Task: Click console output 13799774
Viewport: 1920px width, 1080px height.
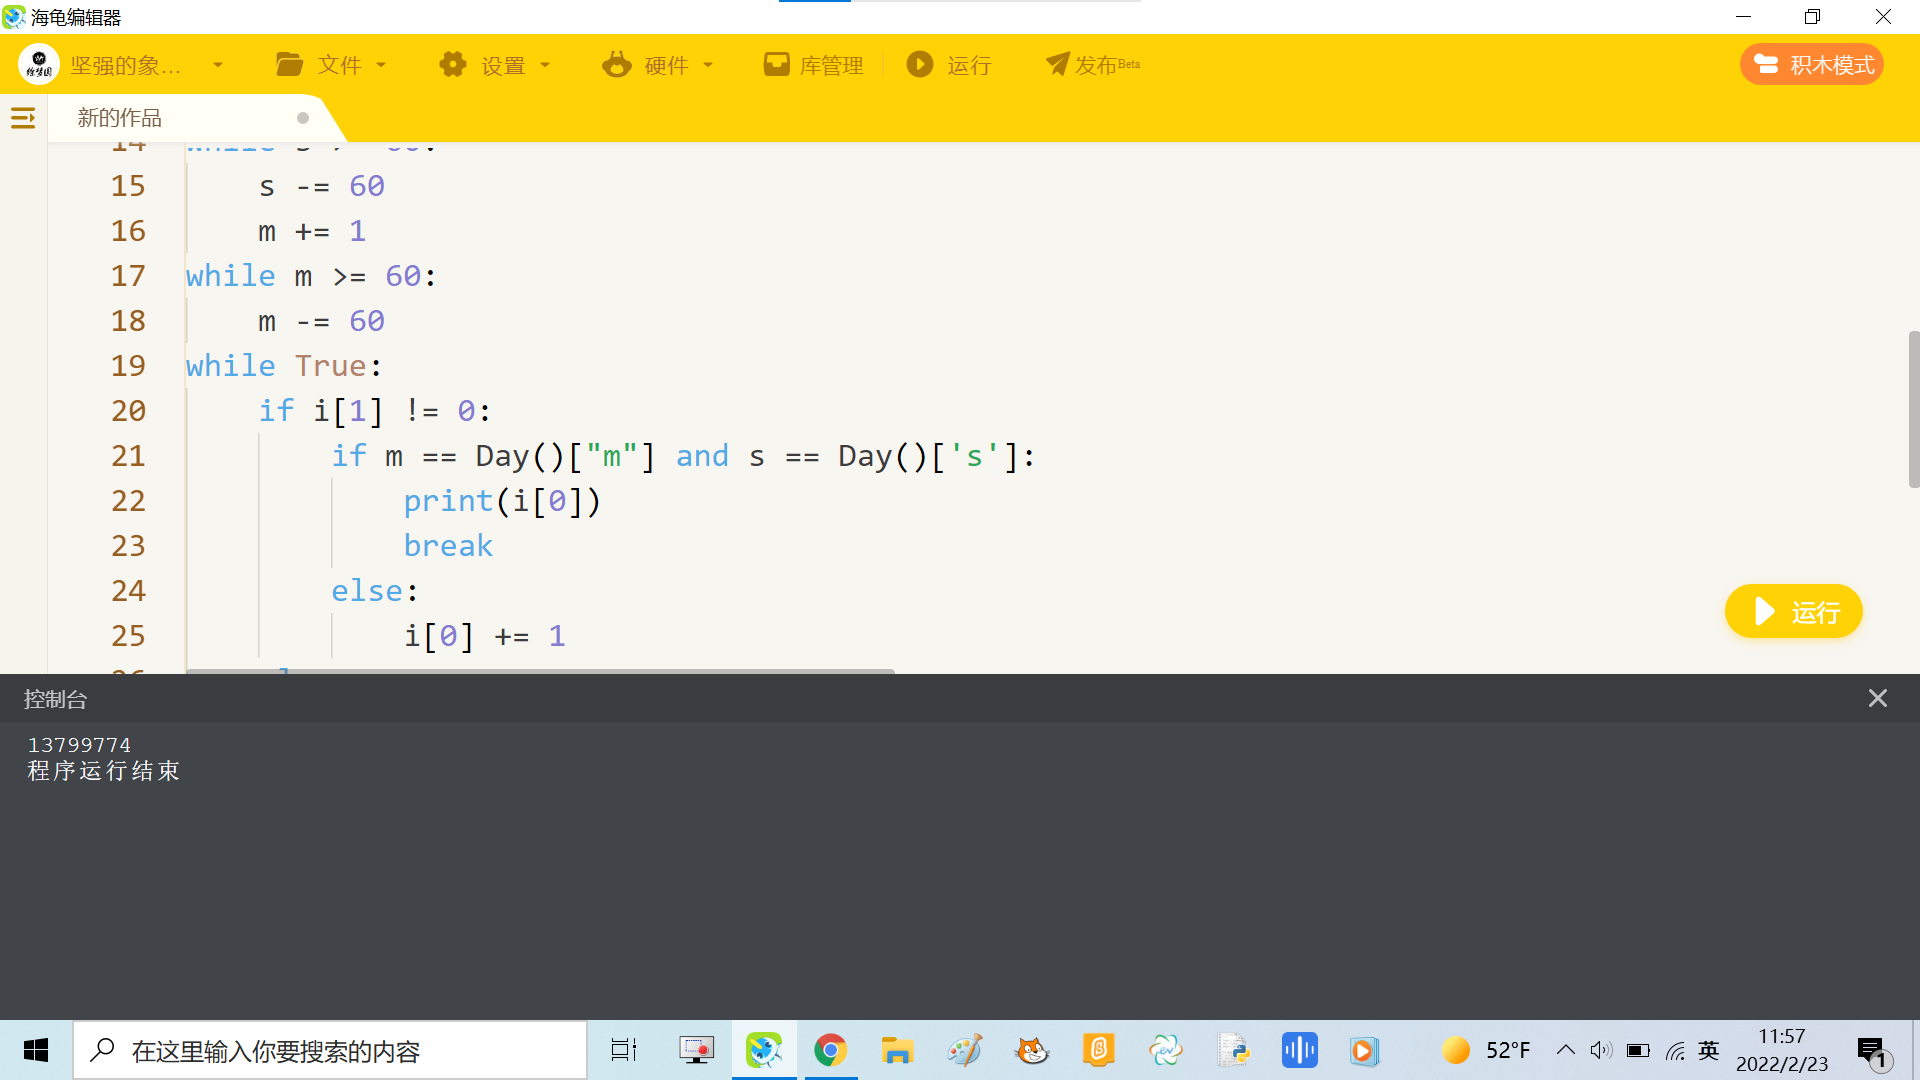Action: 79,745
